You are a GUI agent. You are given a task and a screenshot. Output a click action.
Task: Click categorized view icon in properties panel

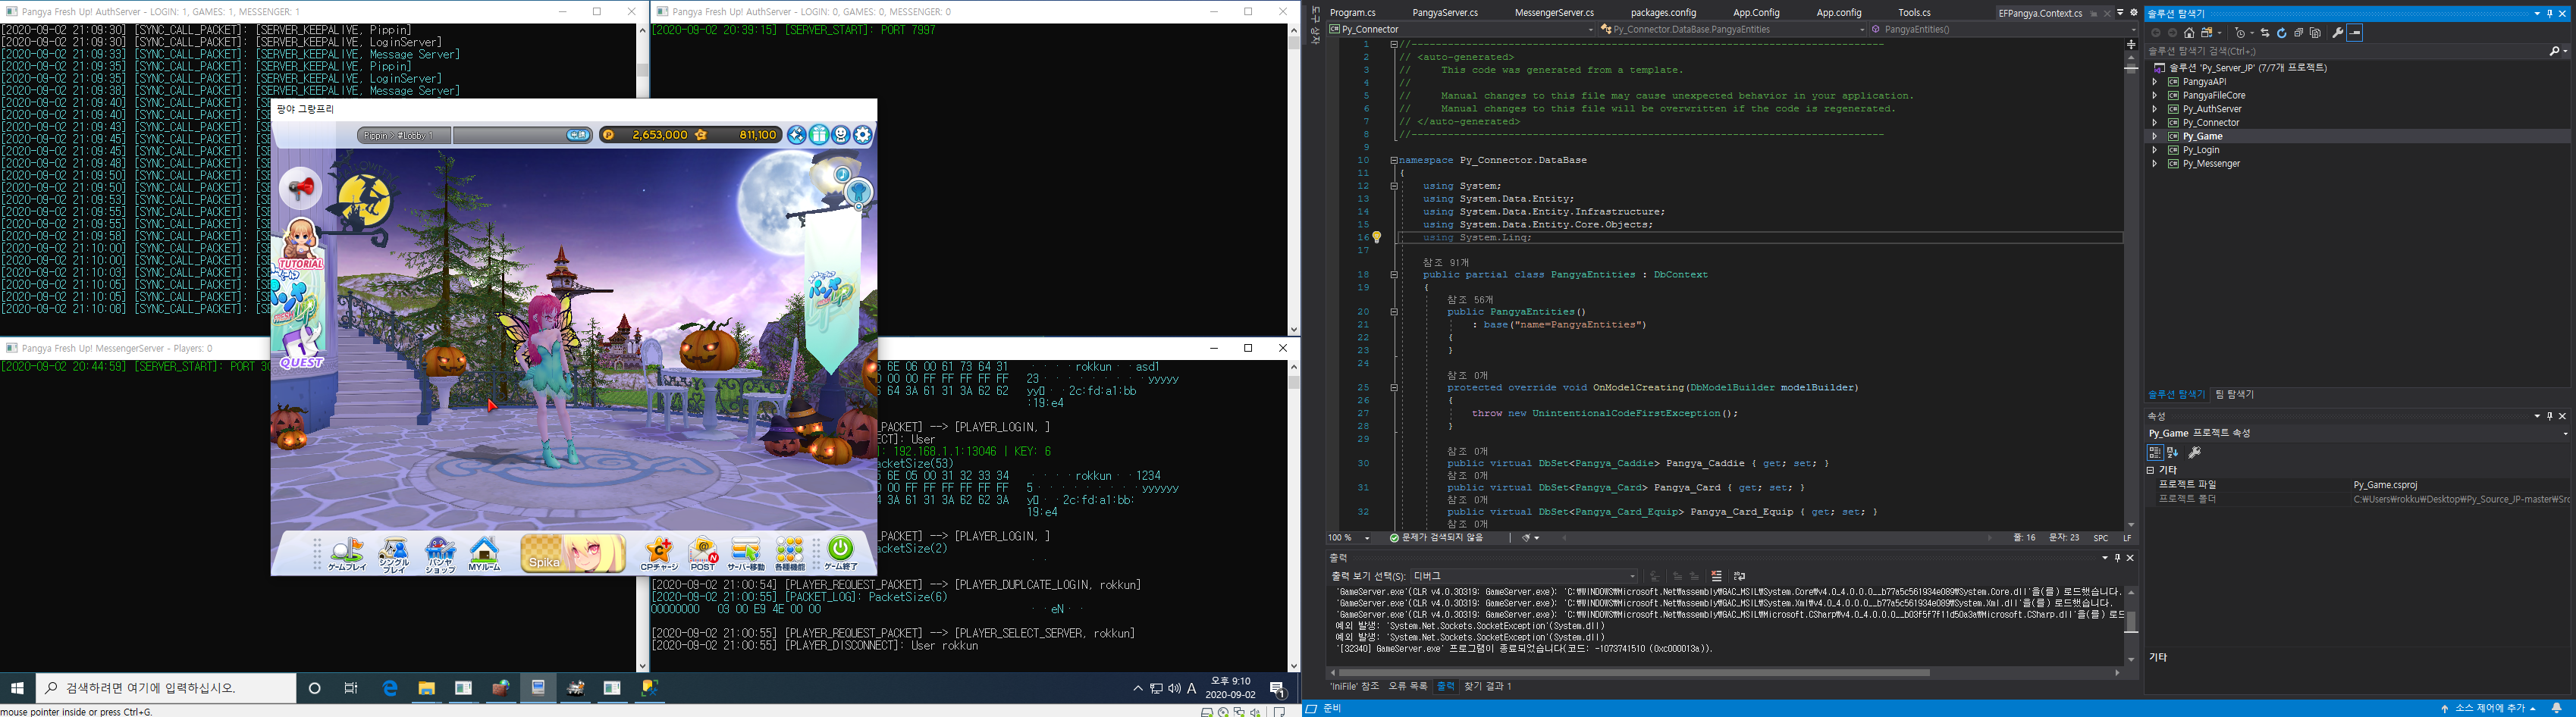[2154, 453]
